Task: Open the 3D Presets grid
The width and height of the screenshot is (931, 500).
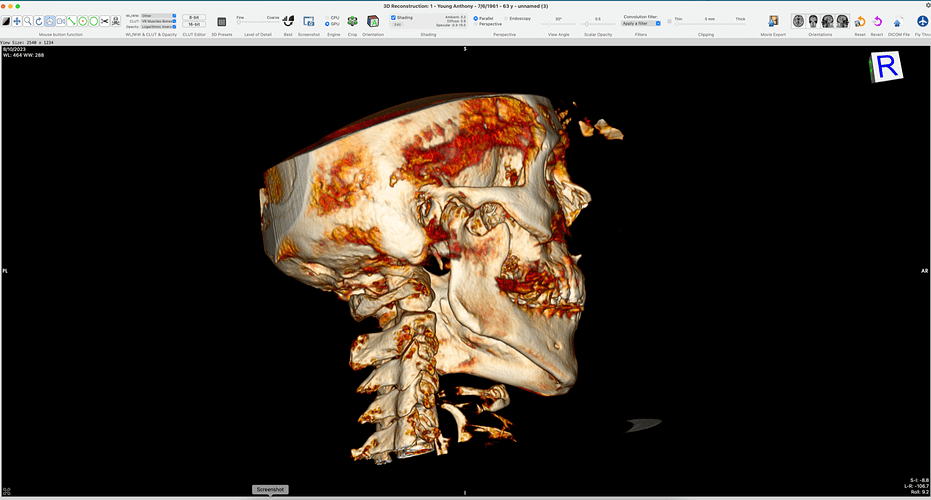Action: [221, 22]
